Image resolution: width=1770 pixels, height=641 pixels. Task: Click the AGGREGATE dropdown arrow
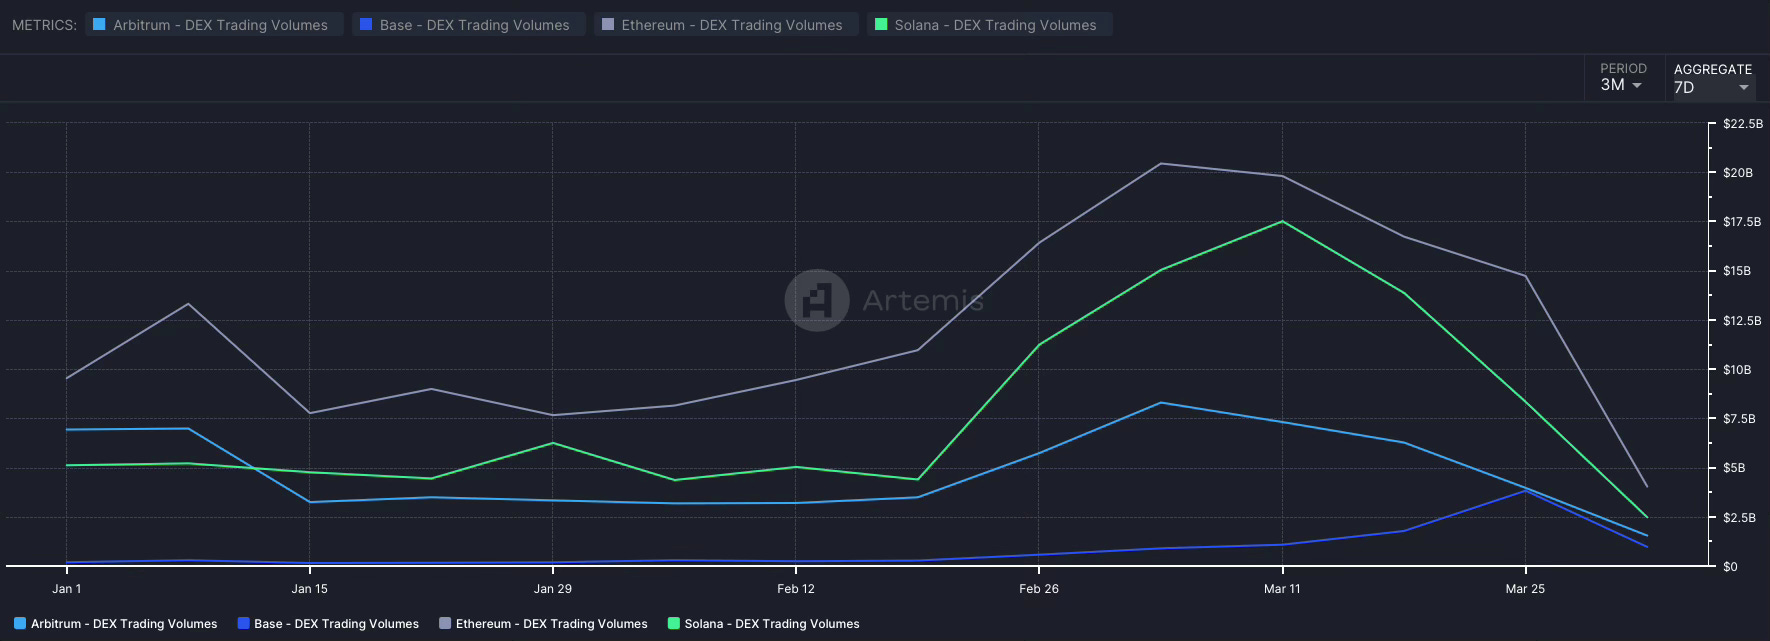click(1744, 88)
